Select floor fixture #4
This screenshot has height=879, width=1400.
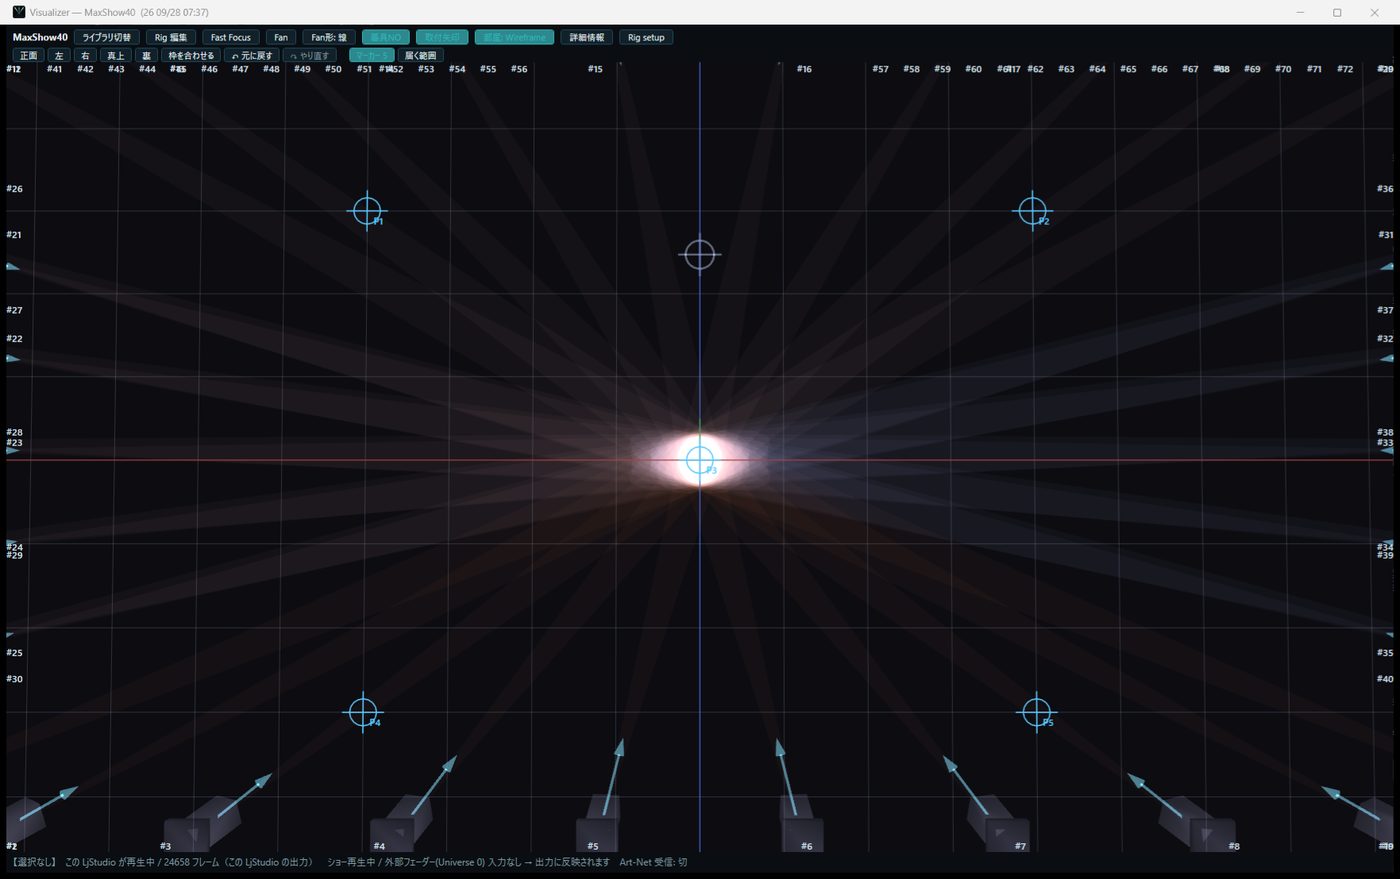pos(400,823)
